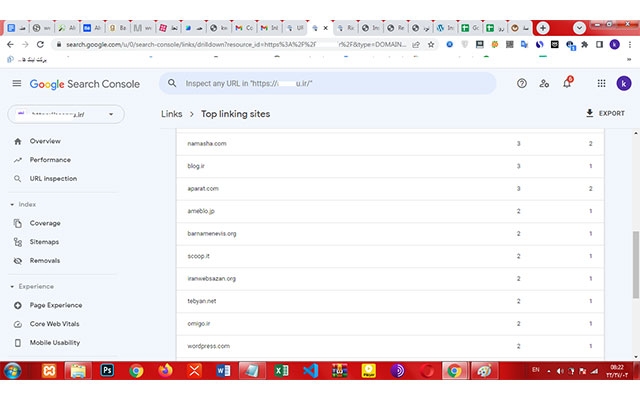Select the ameblo.jp row
The height and width of the screenshot is (400, 640).
click(x=390, y=211)
